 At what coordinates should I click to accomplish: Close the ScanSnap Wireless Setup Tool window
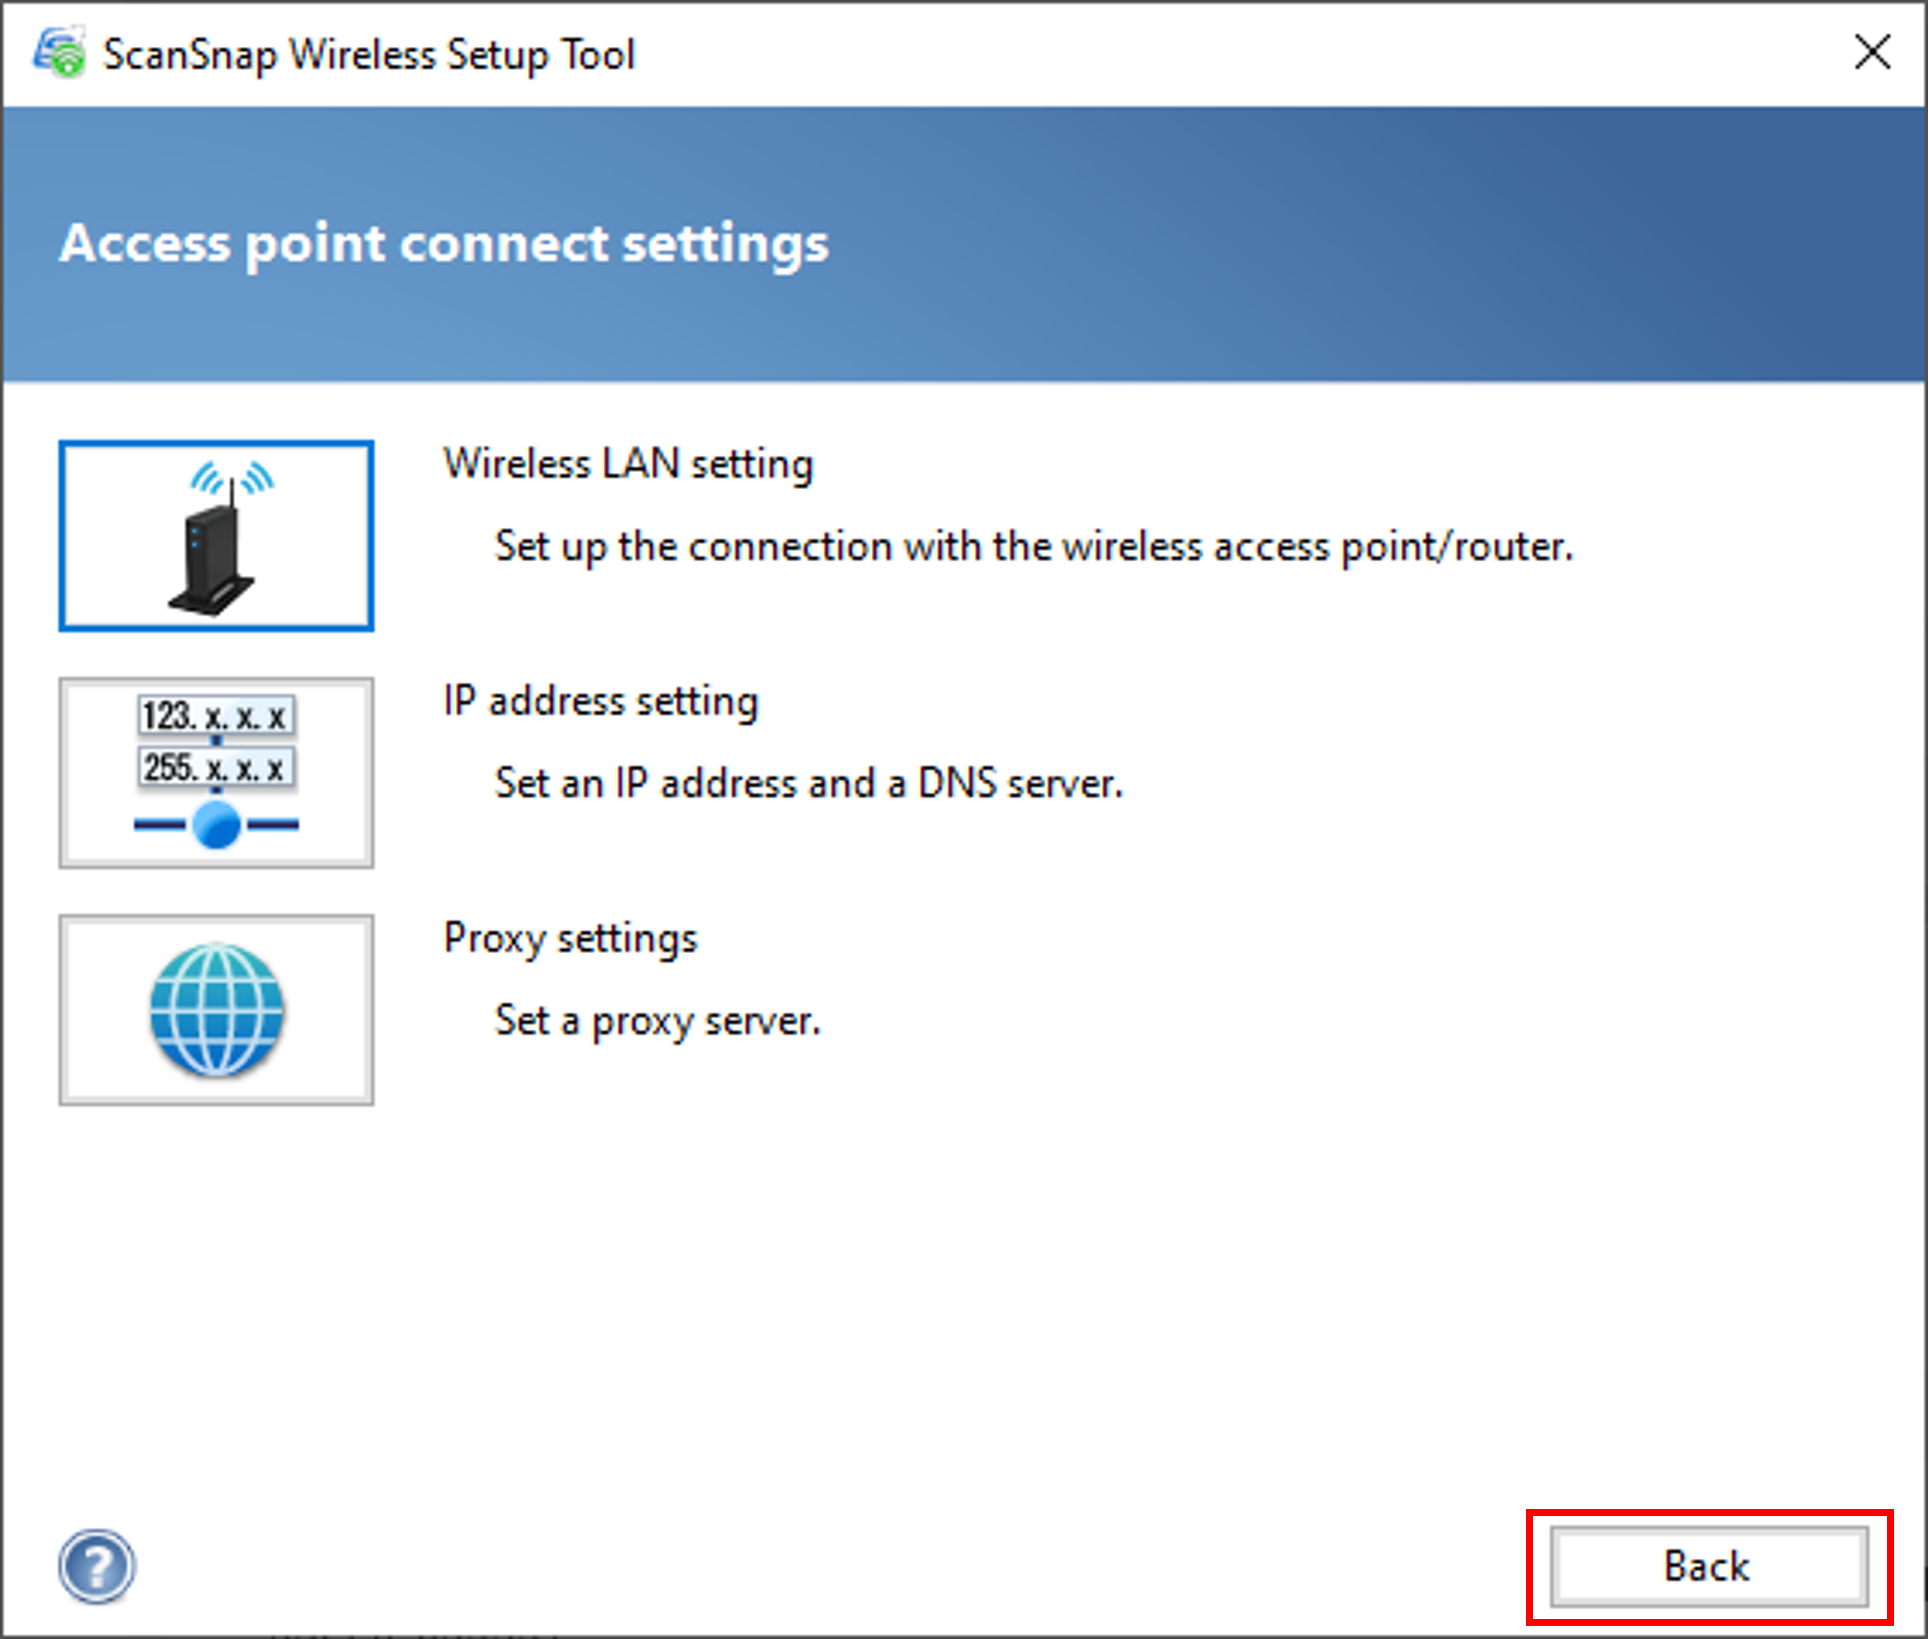point(1872,52)
